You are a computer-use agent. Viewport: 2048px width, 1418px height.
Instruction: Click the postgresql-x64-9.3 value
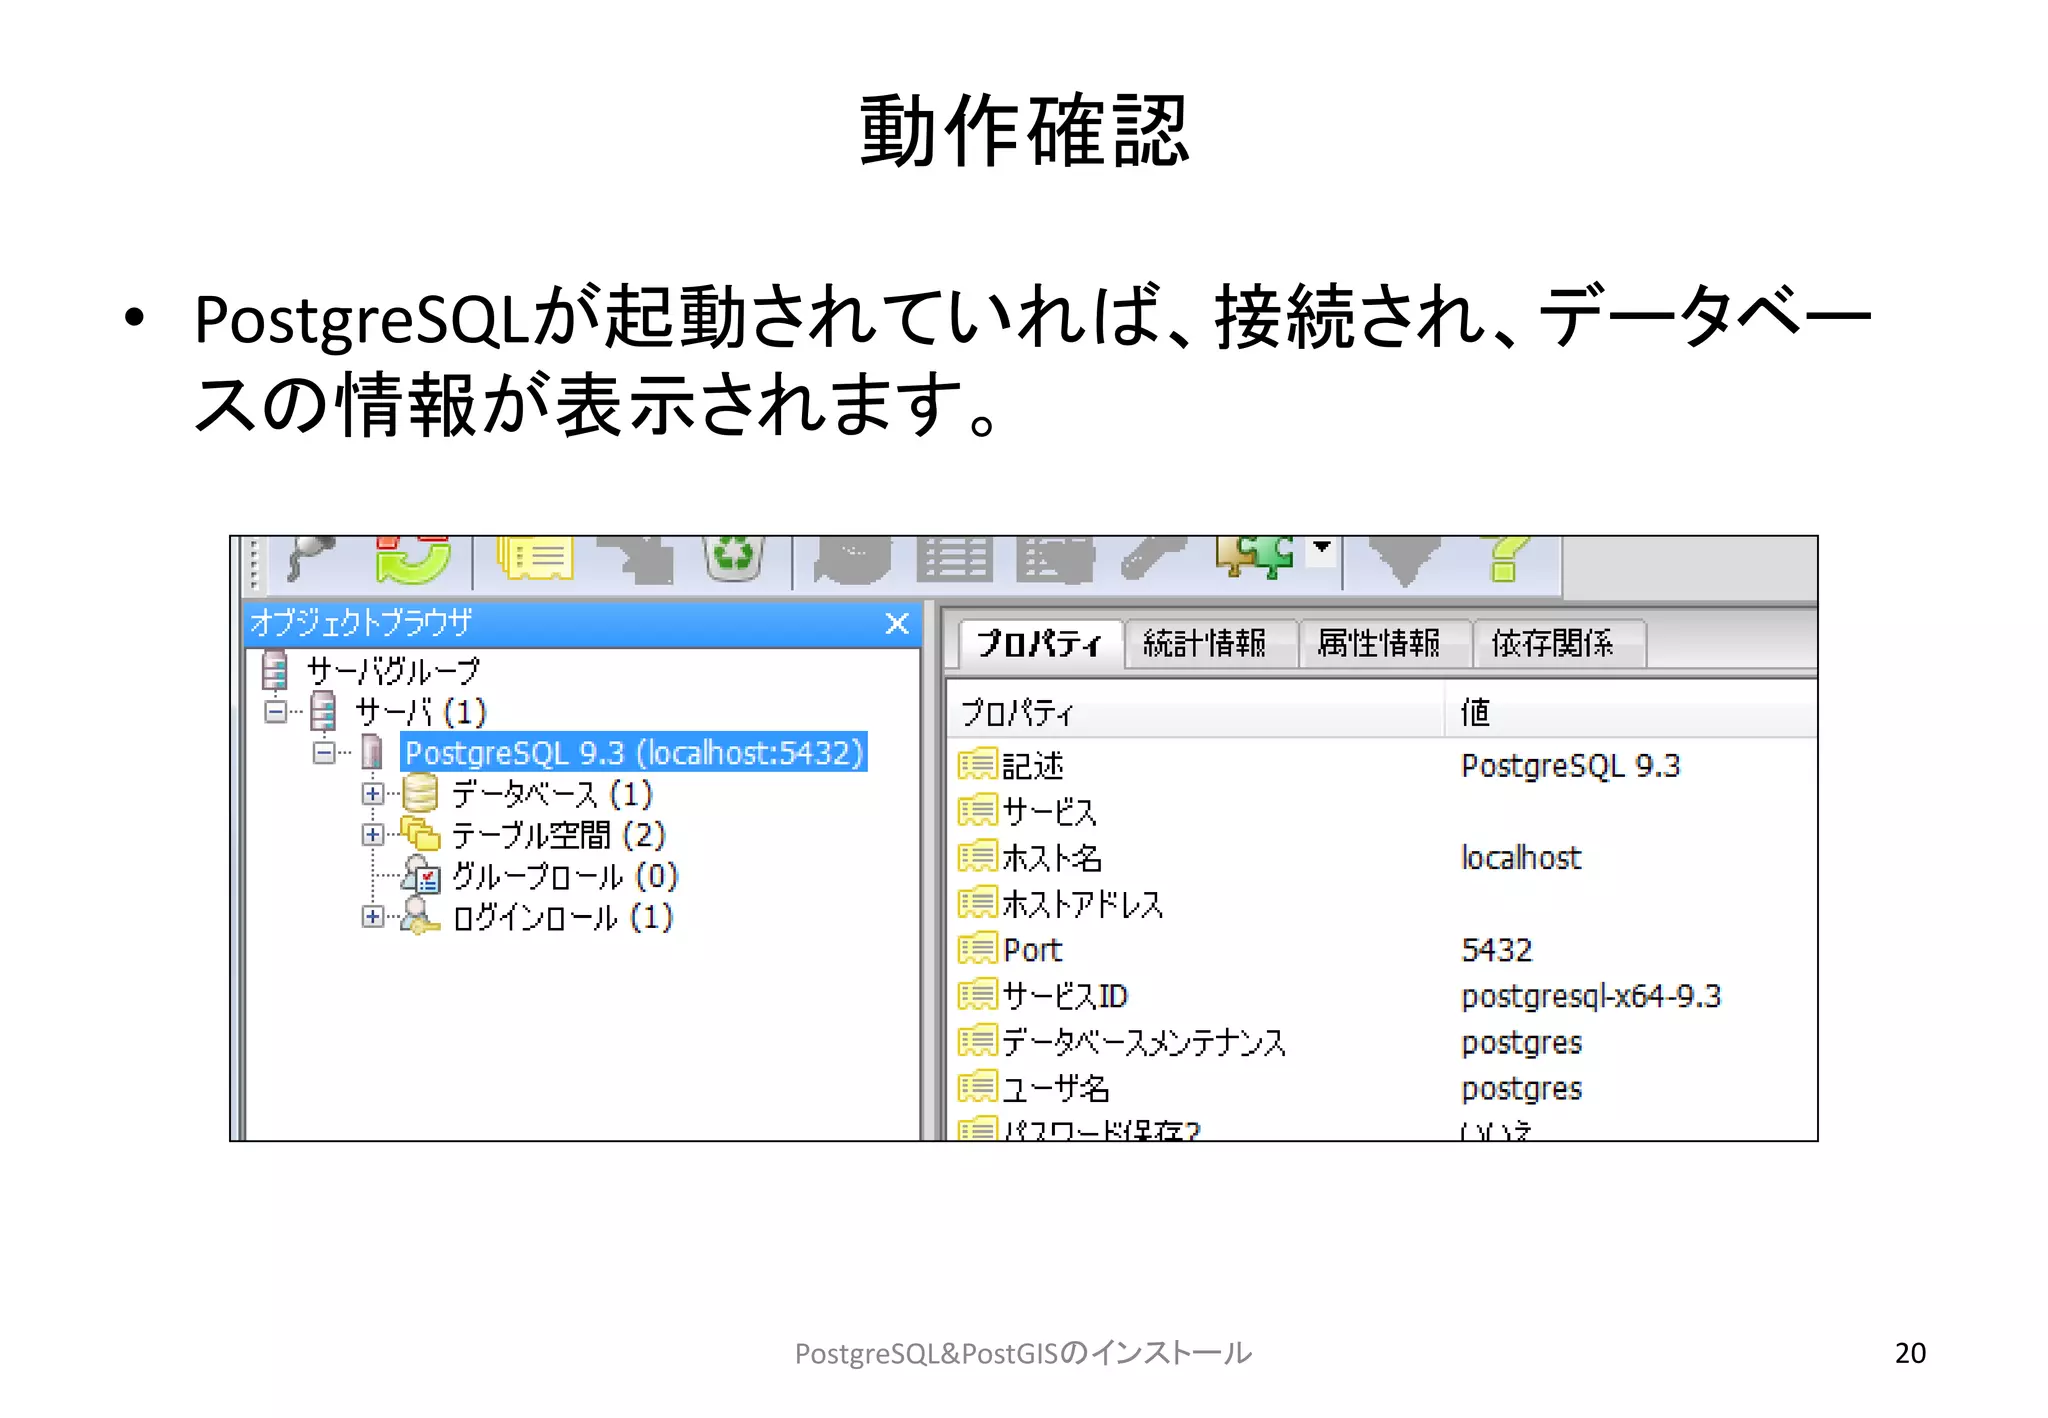point(1591,997)
